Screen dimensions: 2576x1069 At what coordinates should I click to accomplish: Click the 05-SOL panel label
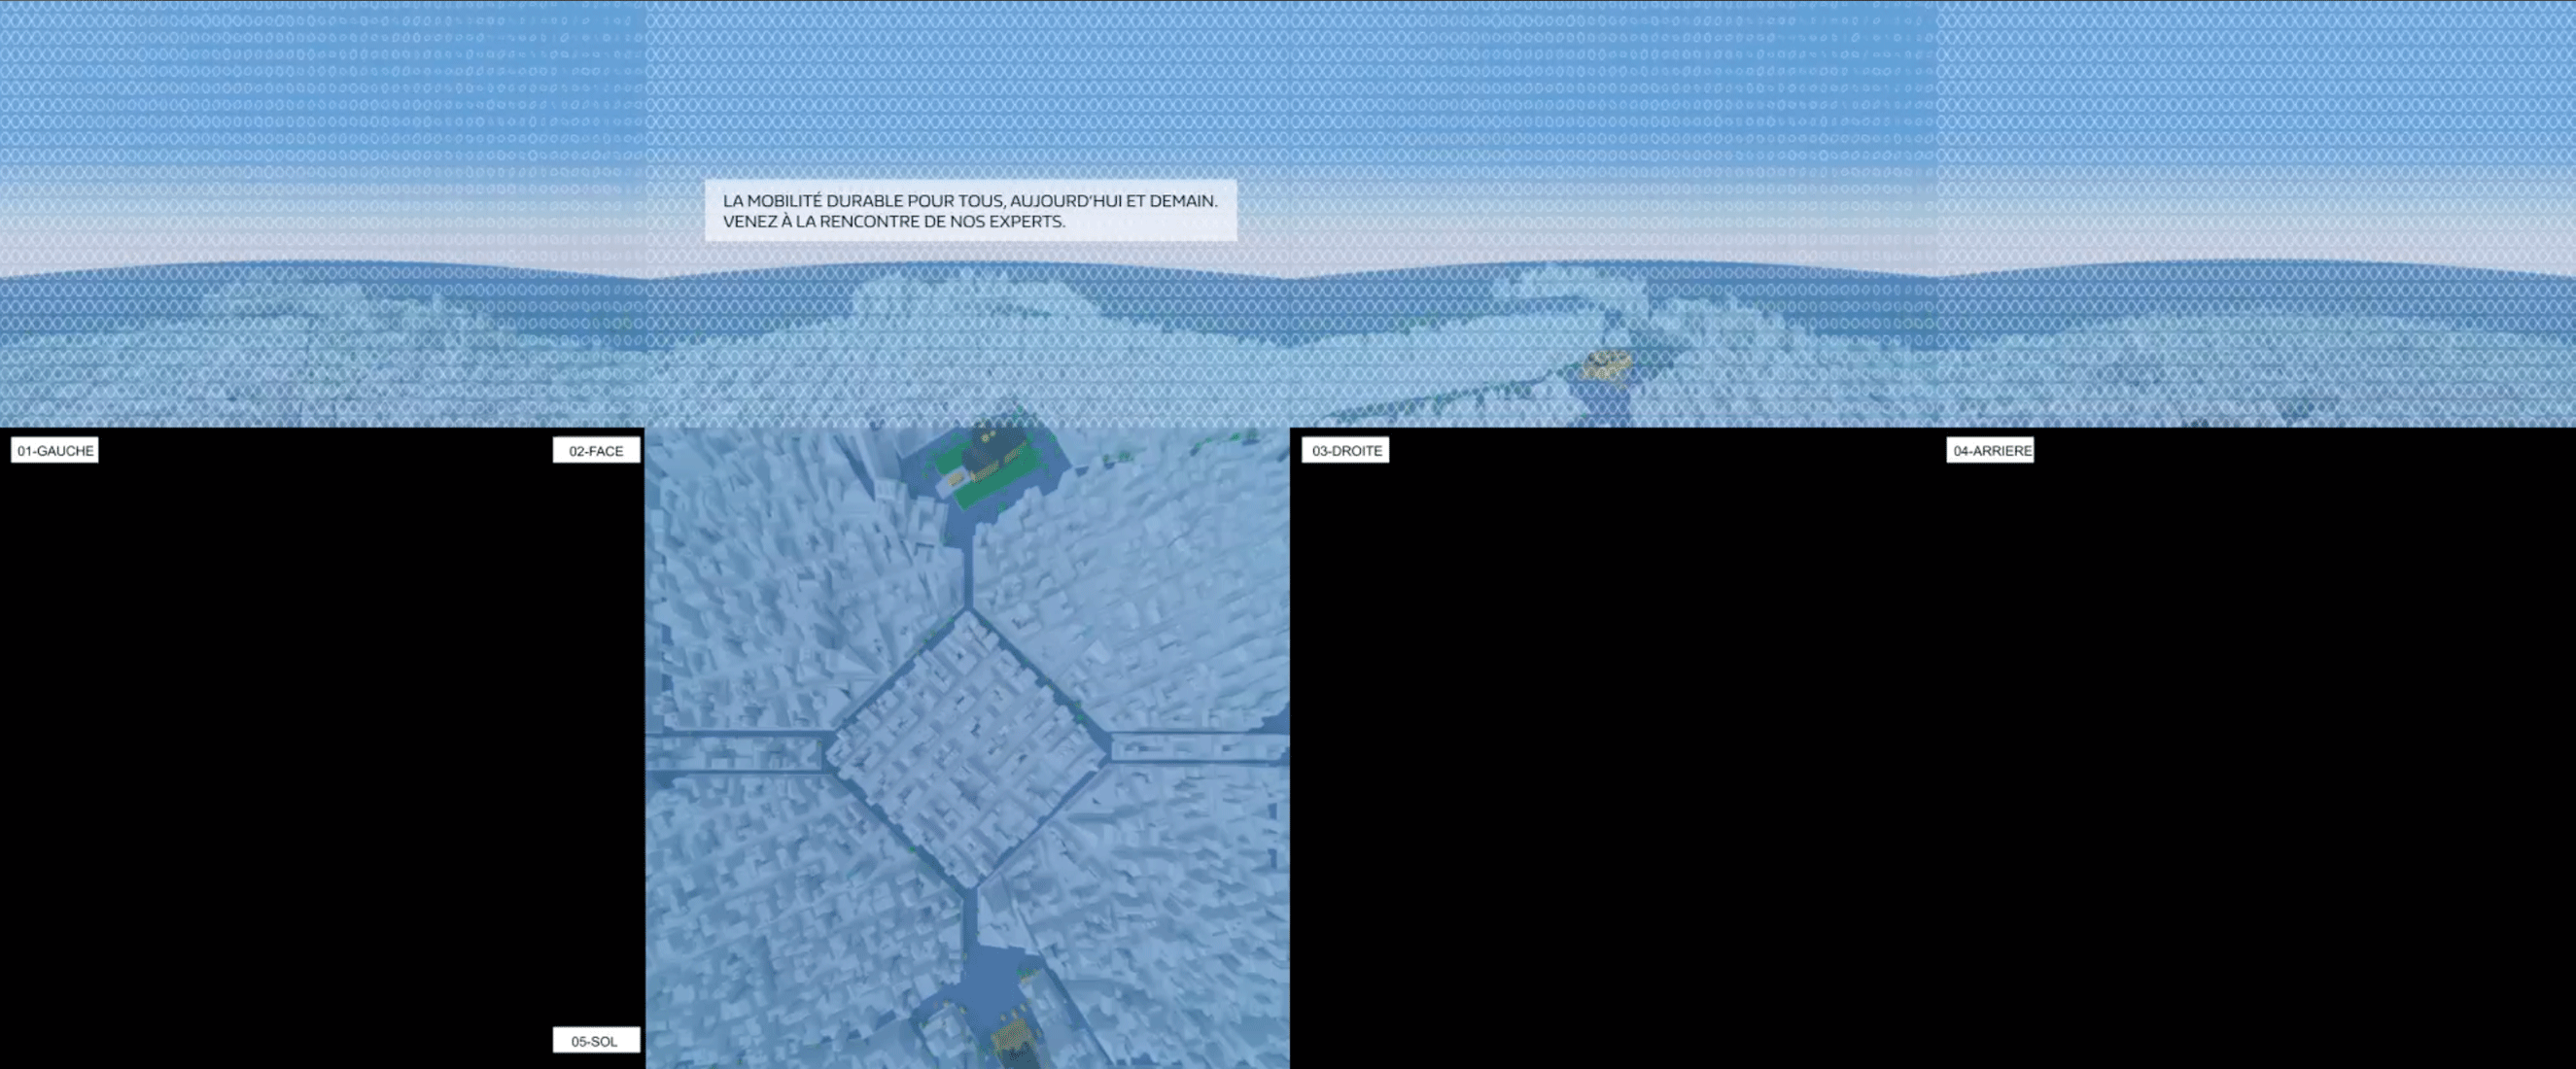(x=596, y=1040)
